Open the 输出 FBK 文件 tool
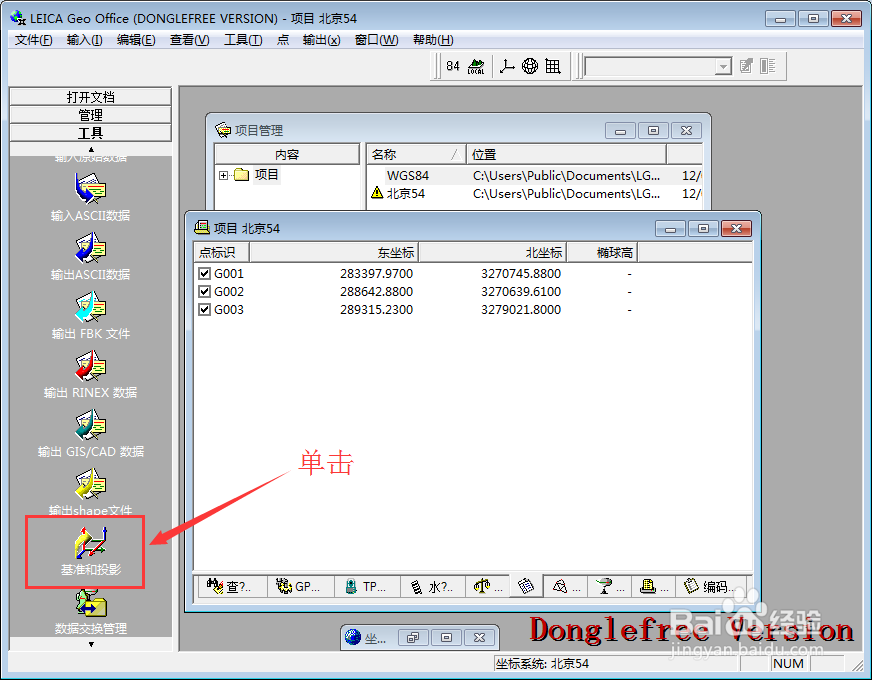 [90, 315]
